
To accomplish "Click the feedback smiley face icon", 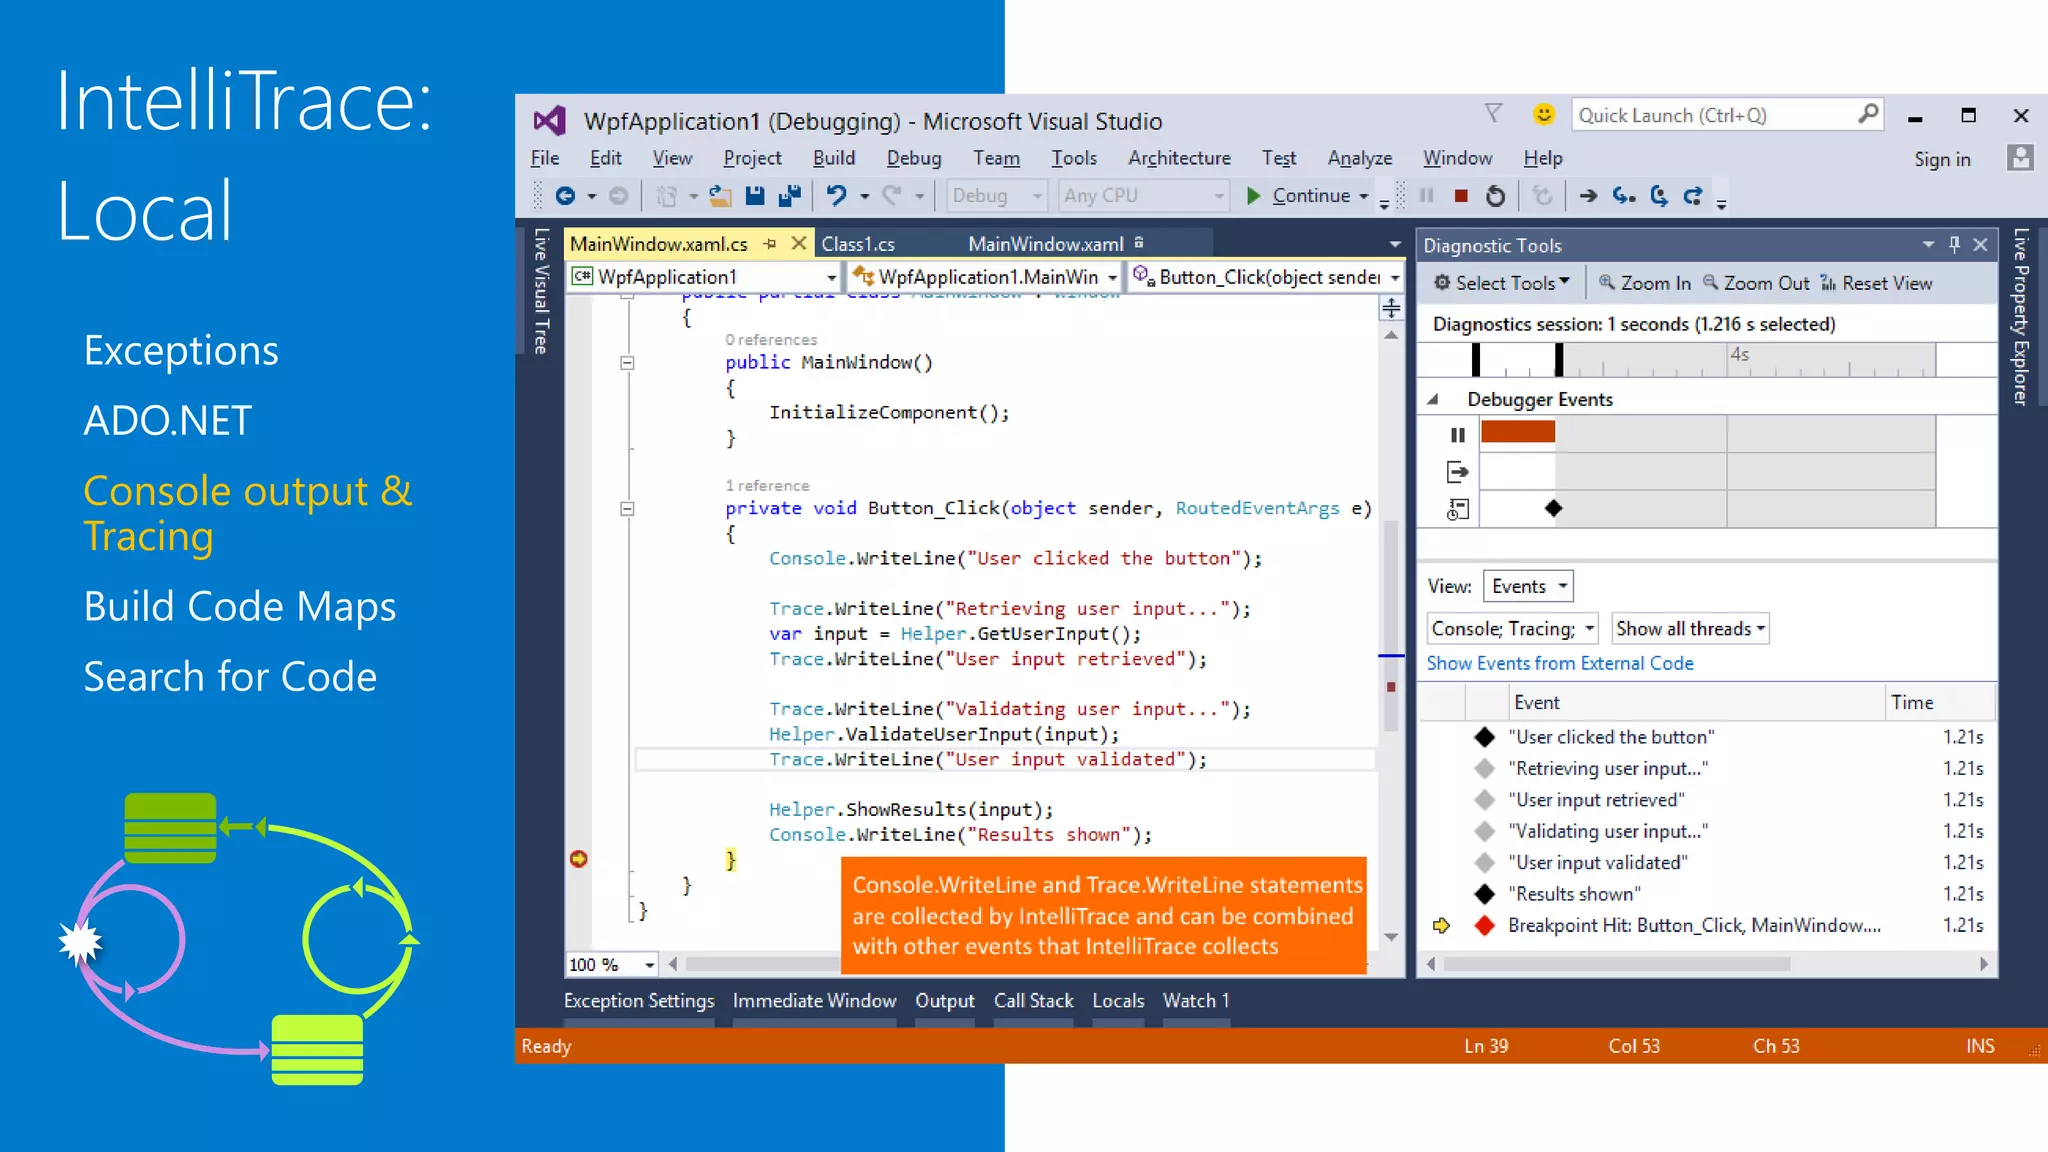I will 1544,114.
